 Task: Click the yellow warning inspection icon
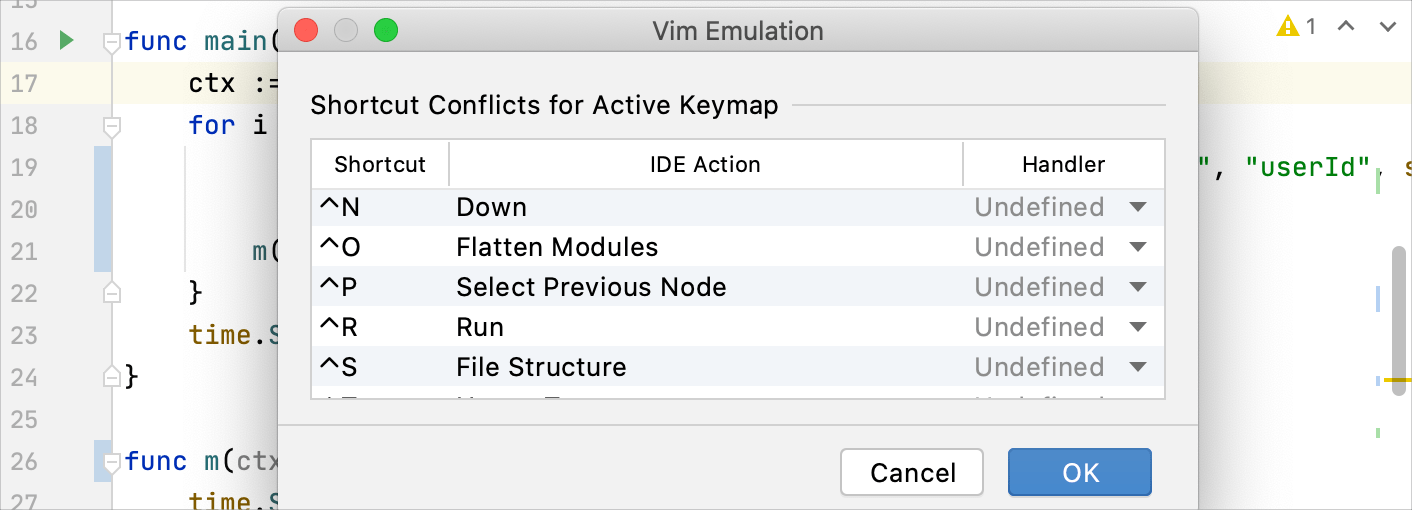(x=1287, y=27)
